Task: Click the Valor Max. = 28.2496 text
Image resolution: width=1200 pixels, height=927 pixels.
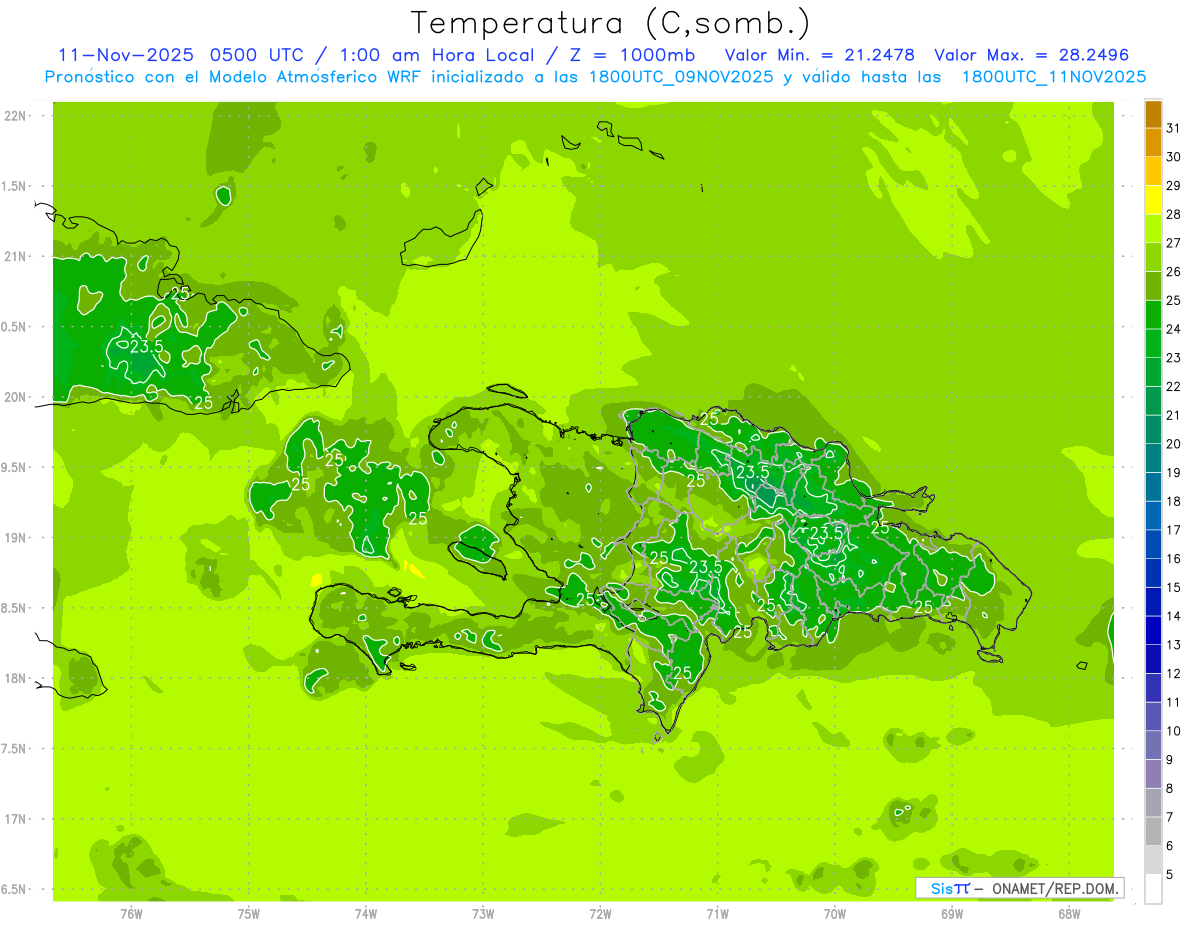Action: (x=1031, y=55)
